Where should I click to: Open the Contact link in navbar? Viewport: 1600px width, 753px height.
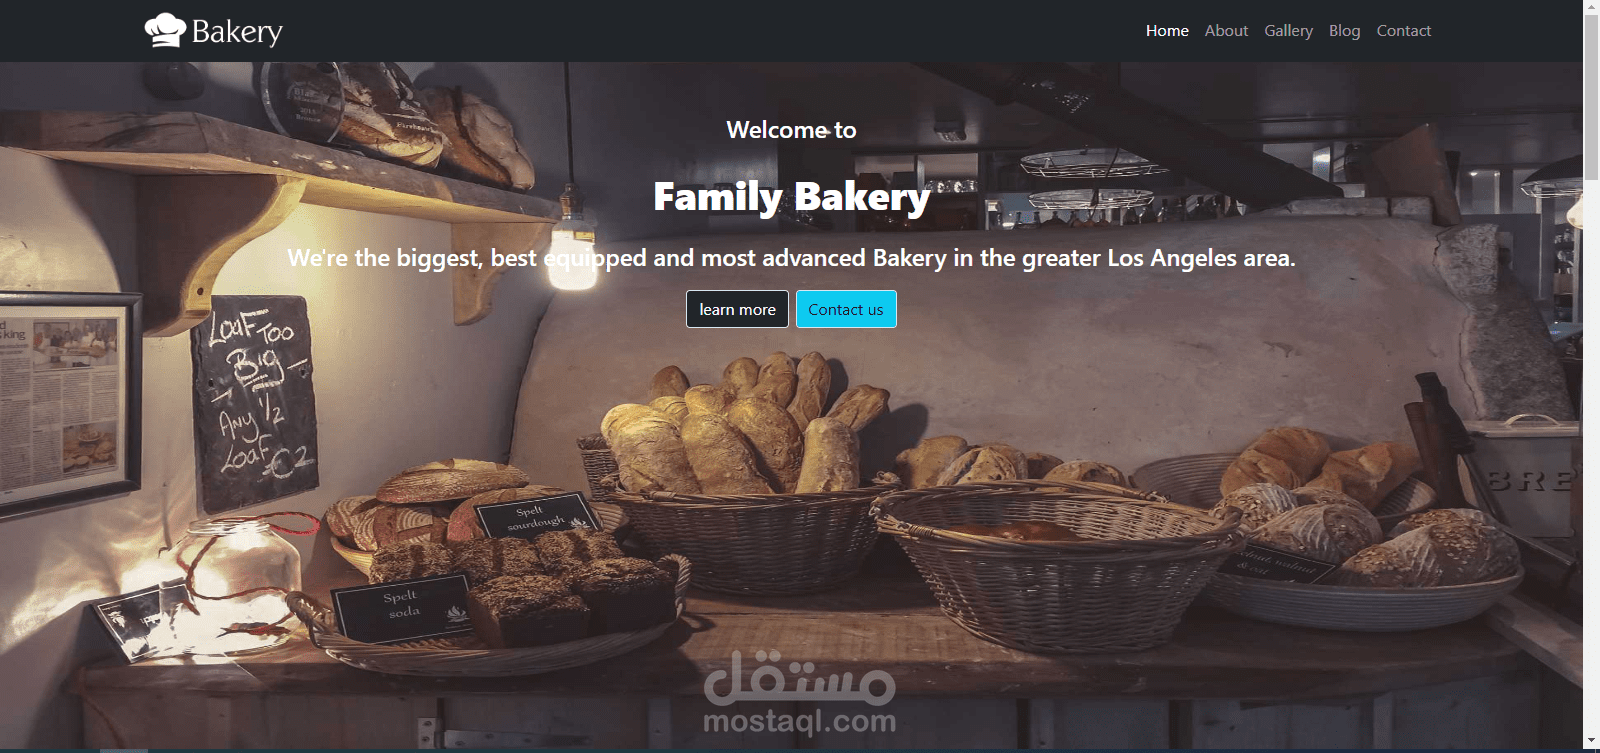coord(1403,31)
